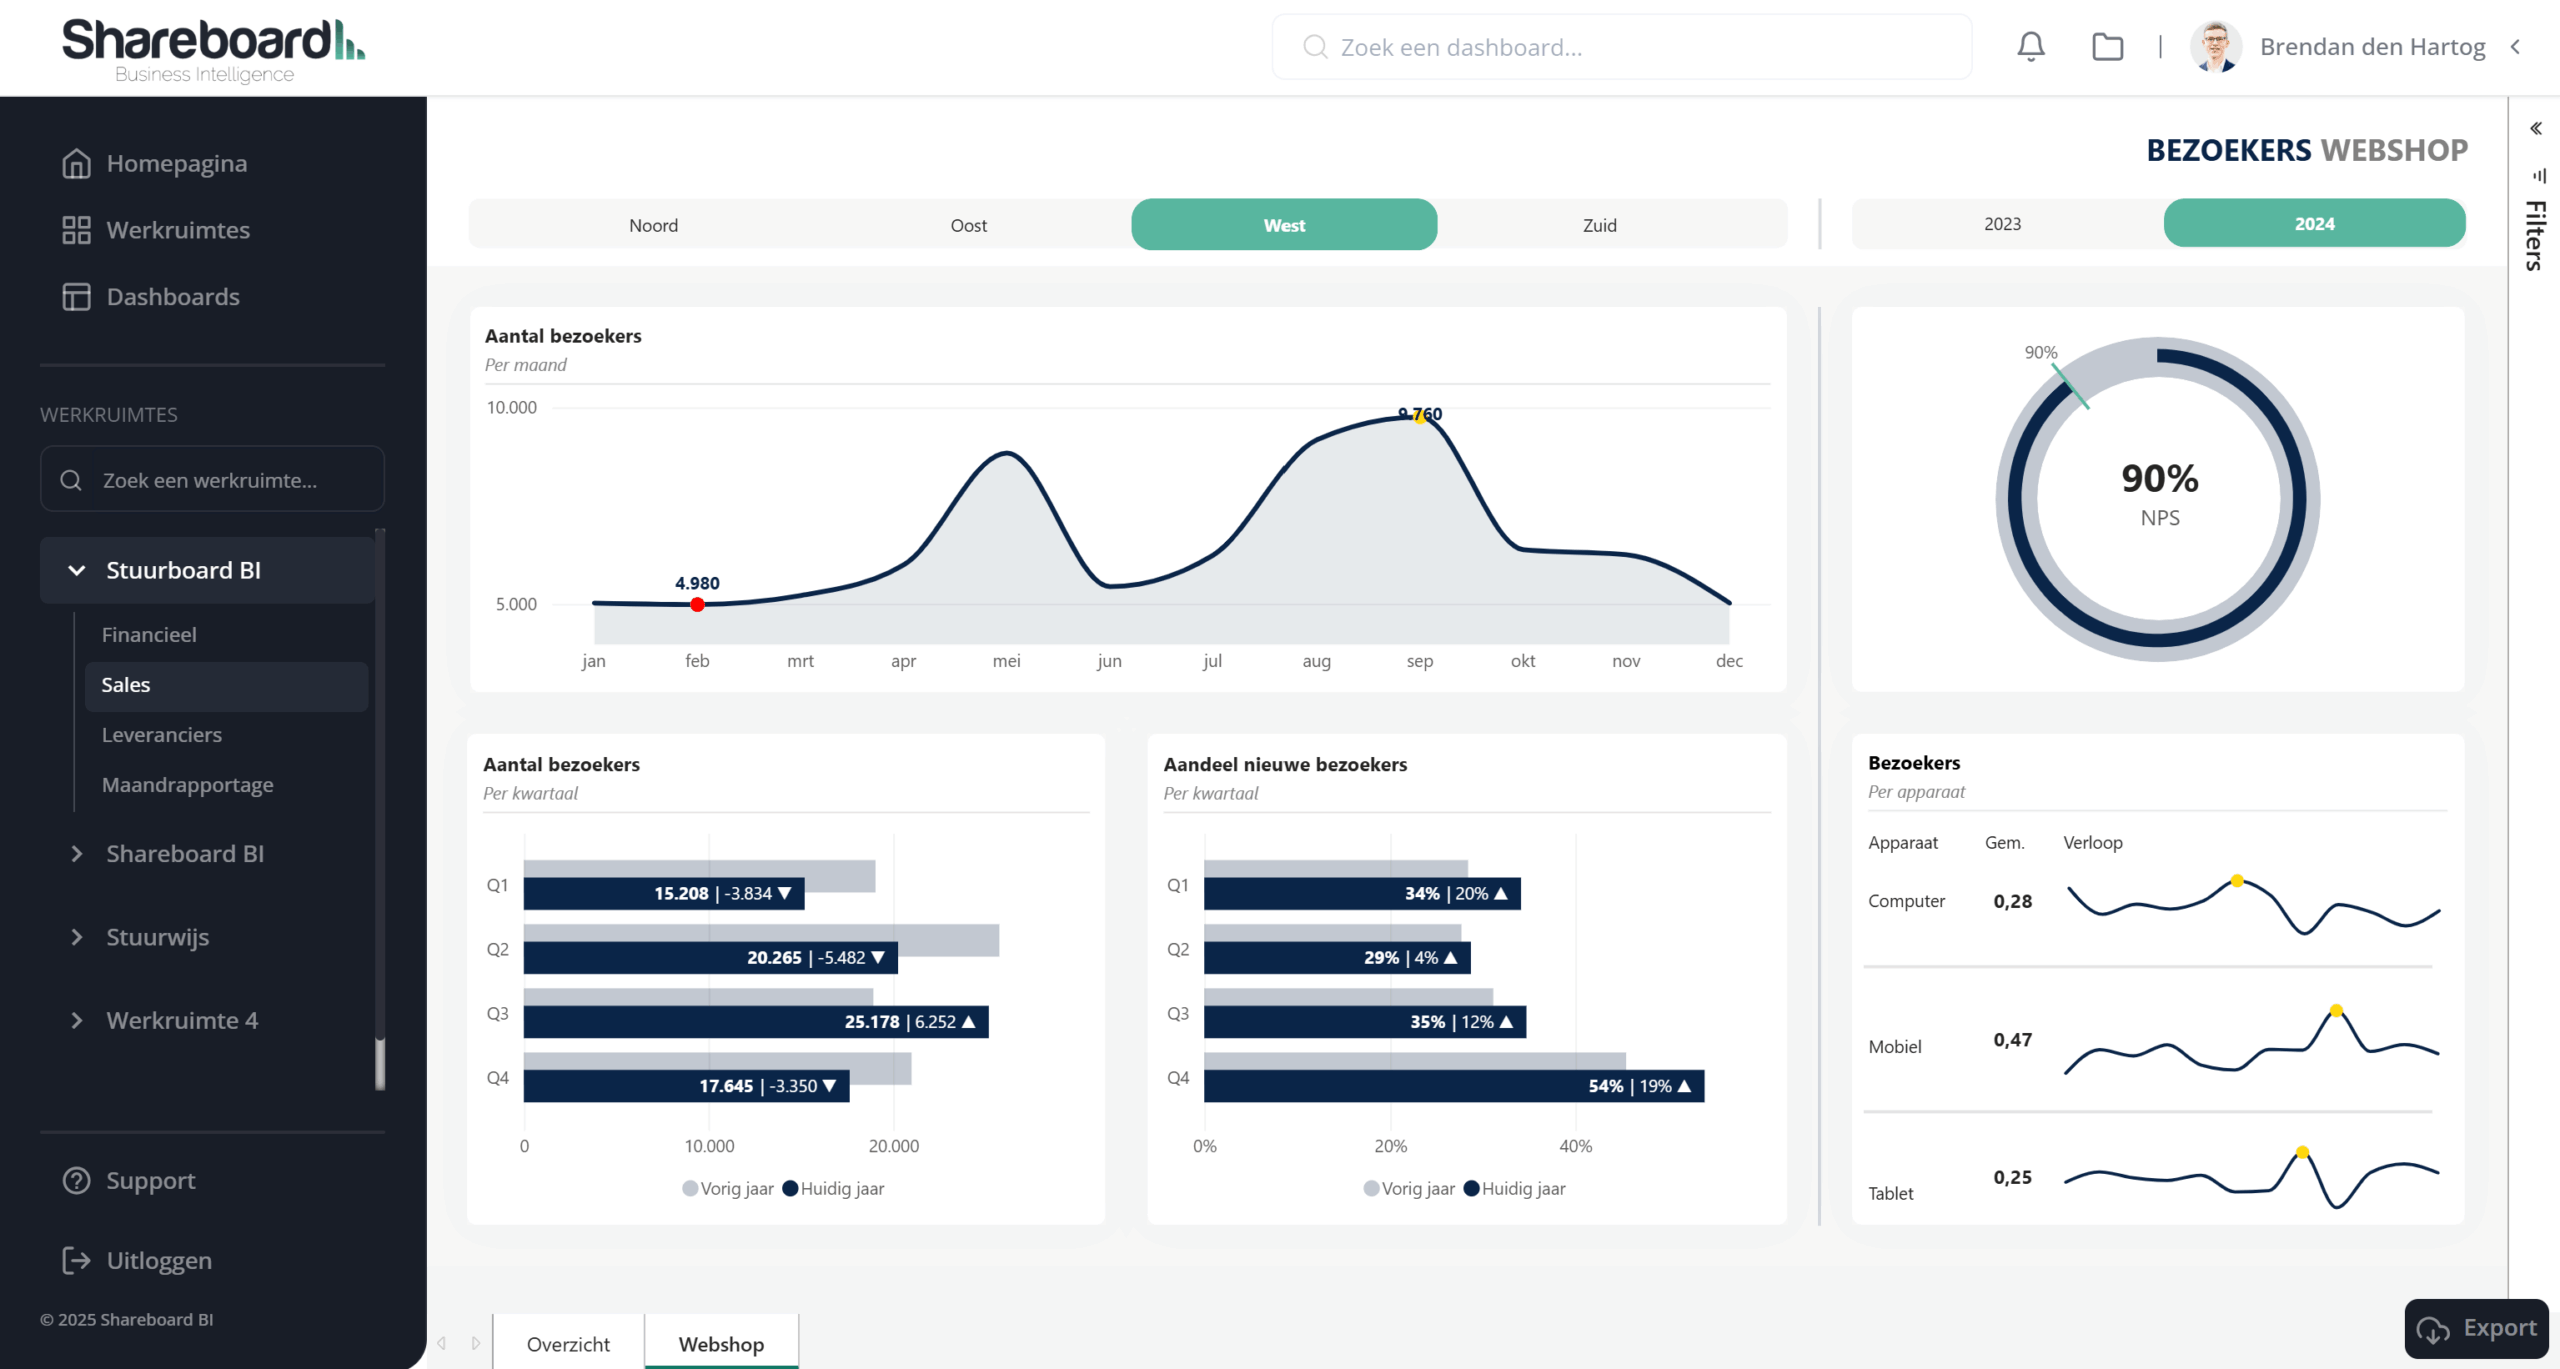
Task: Expand the Stuurwijs workspace
Action: 77,937
